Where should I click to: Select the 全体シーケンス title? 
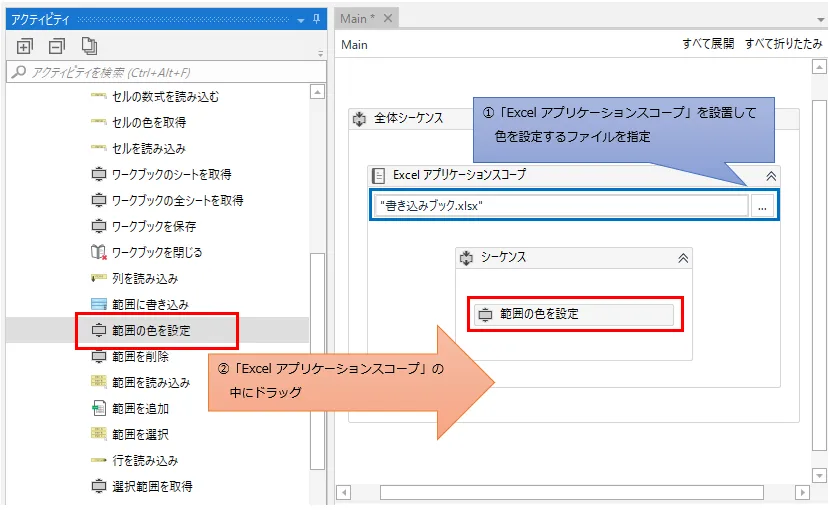pos(408,118)
